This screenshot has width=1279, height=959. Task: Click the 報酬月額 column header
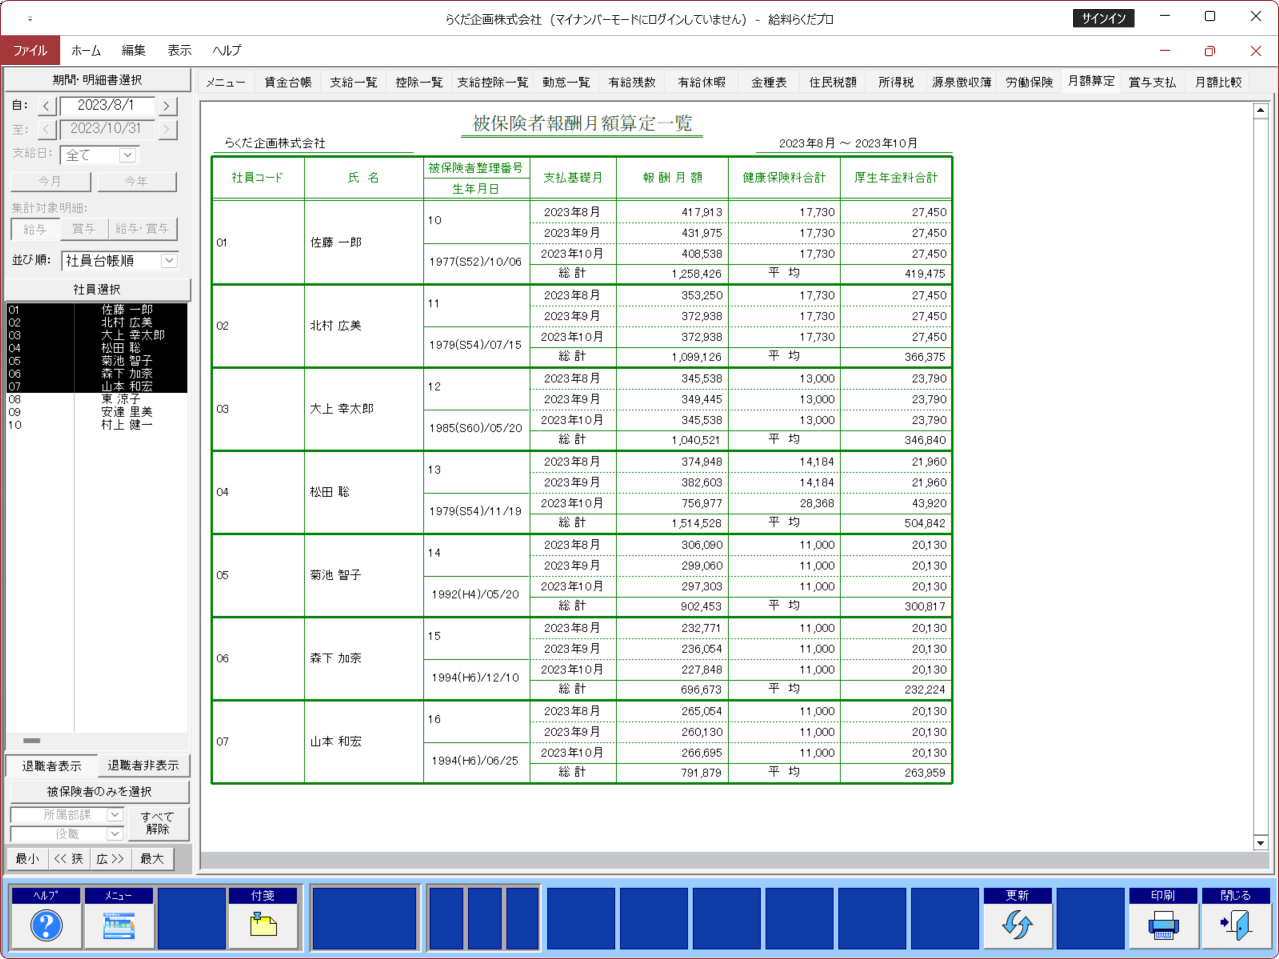[673, 178]
